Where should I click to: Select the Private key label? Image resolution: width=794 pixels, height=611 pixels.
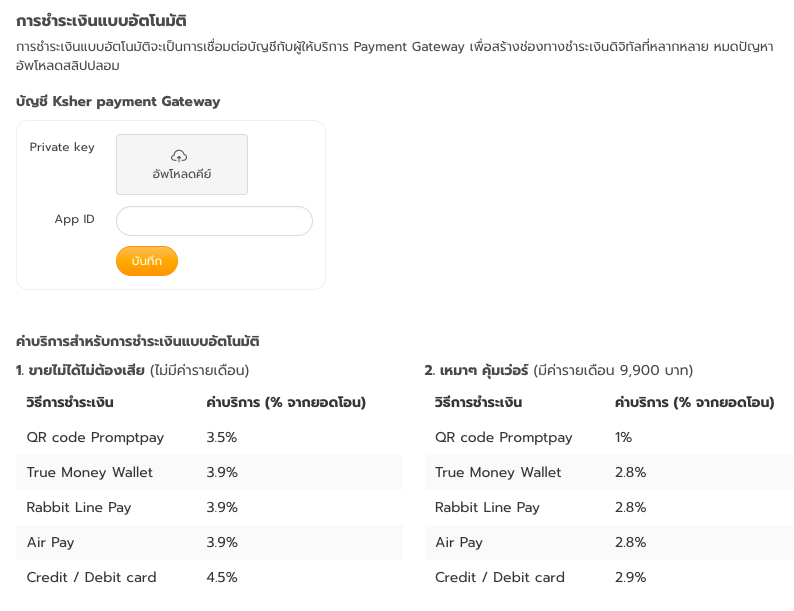pos(62,147)
